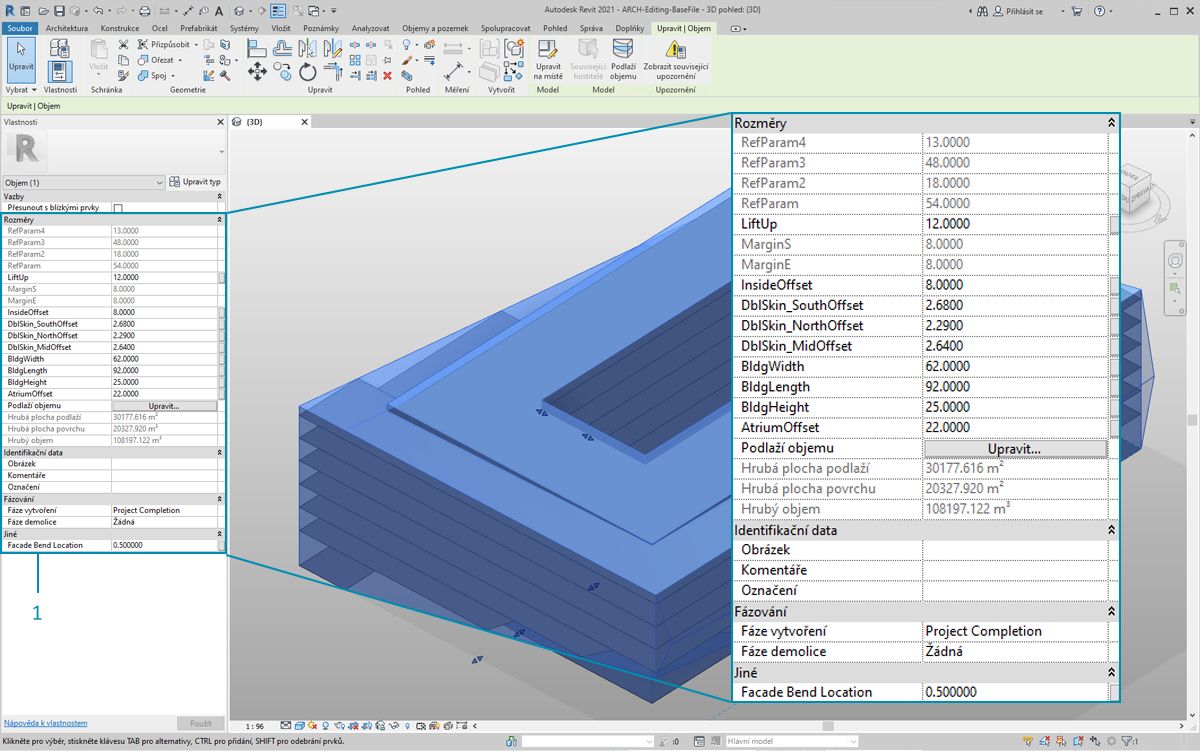Click small associate-parameter button beside Facade Bend Location

pos(222,545)
